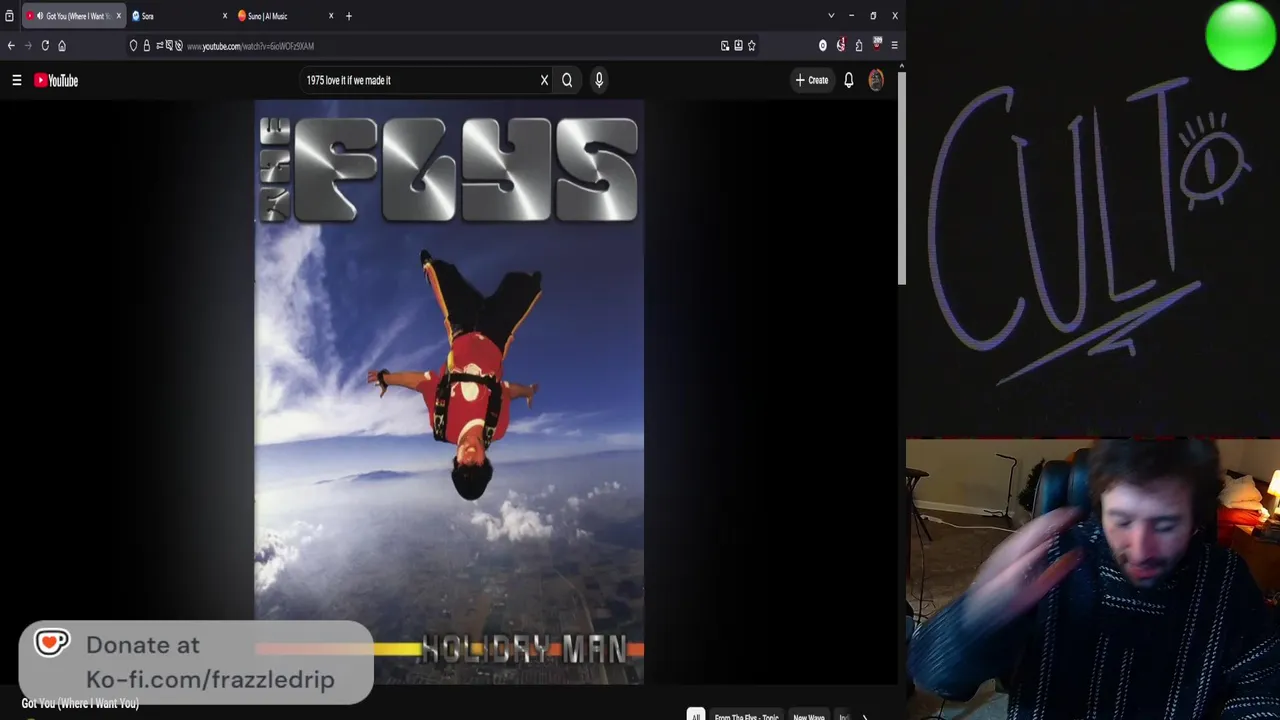Reload the page with the refresh icon
Image resolution: width=1280 pixels, height=720 pixels.
click(x=45, y=45)
